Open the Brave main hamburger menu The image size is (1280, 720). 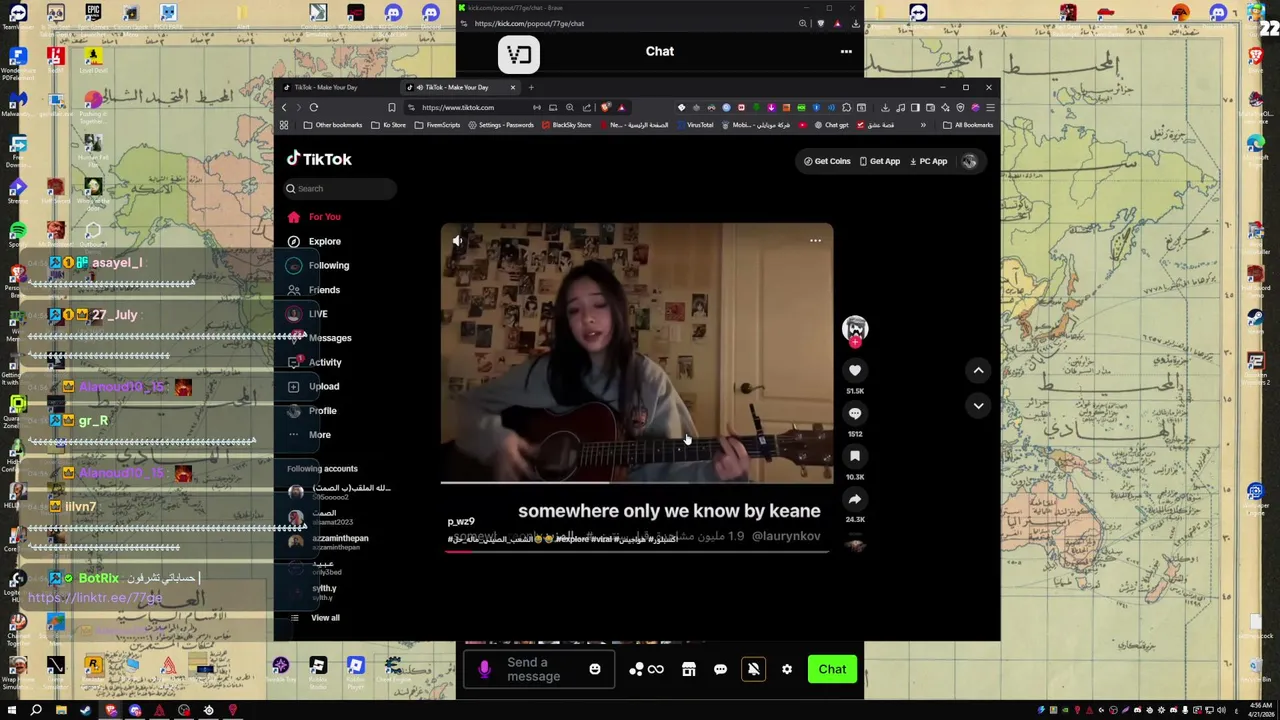[990, 108]
